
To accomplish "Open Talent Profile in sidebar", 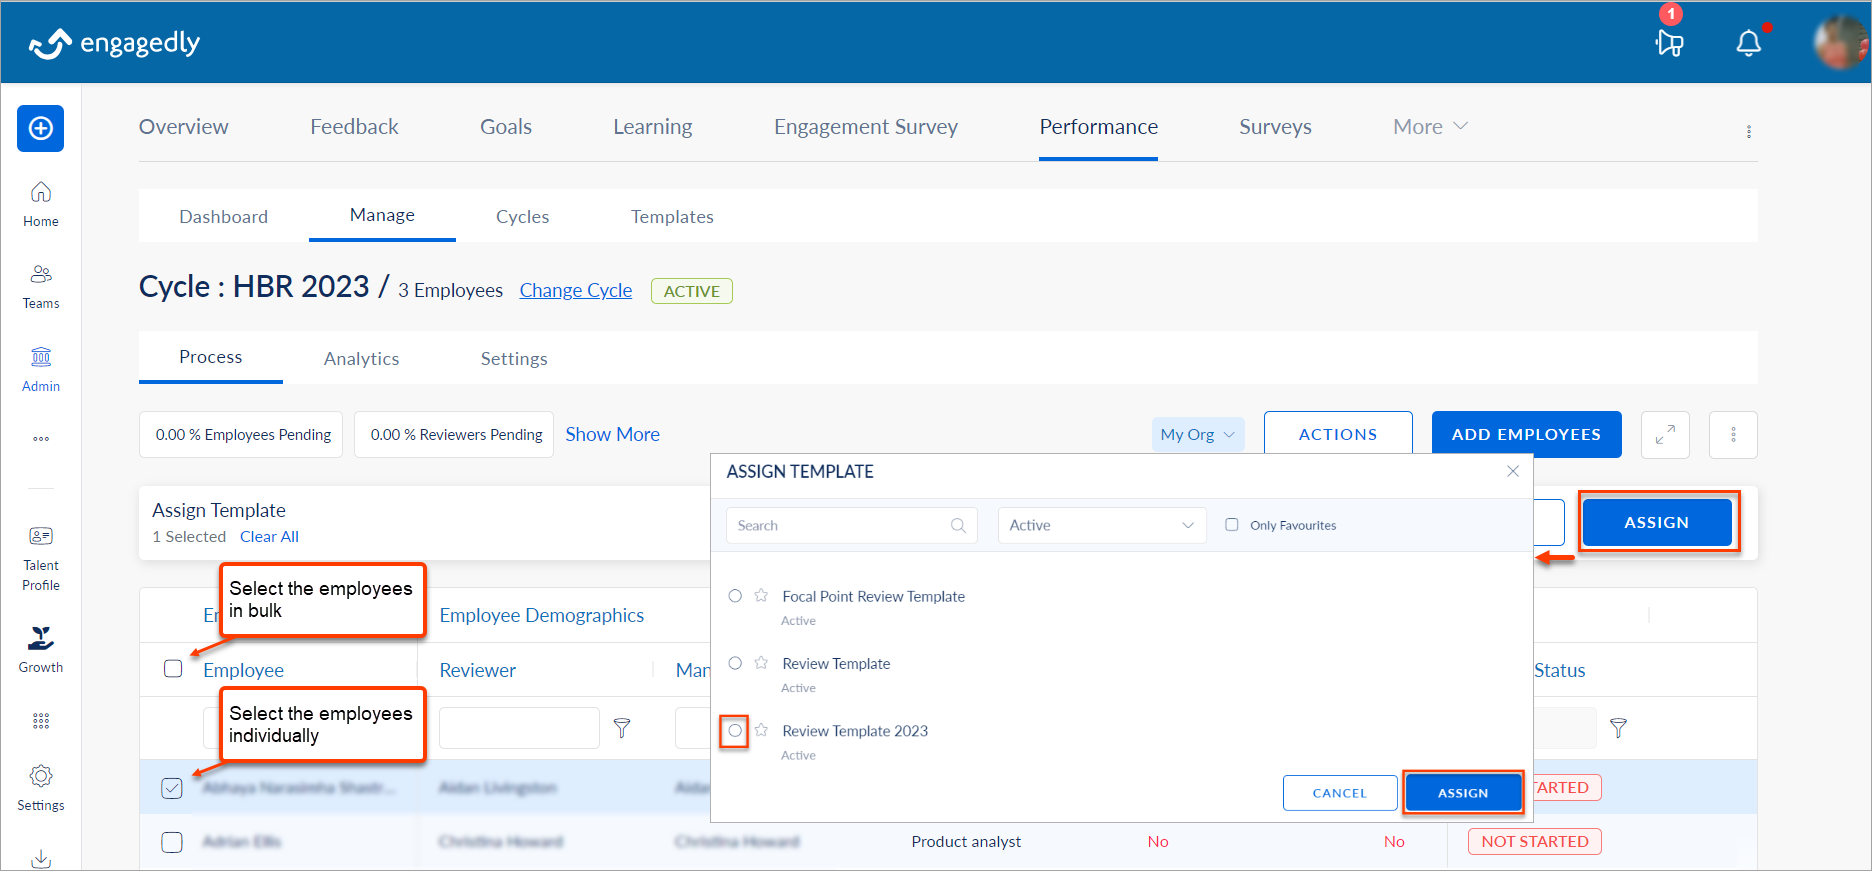I will (x=41, y=559).
